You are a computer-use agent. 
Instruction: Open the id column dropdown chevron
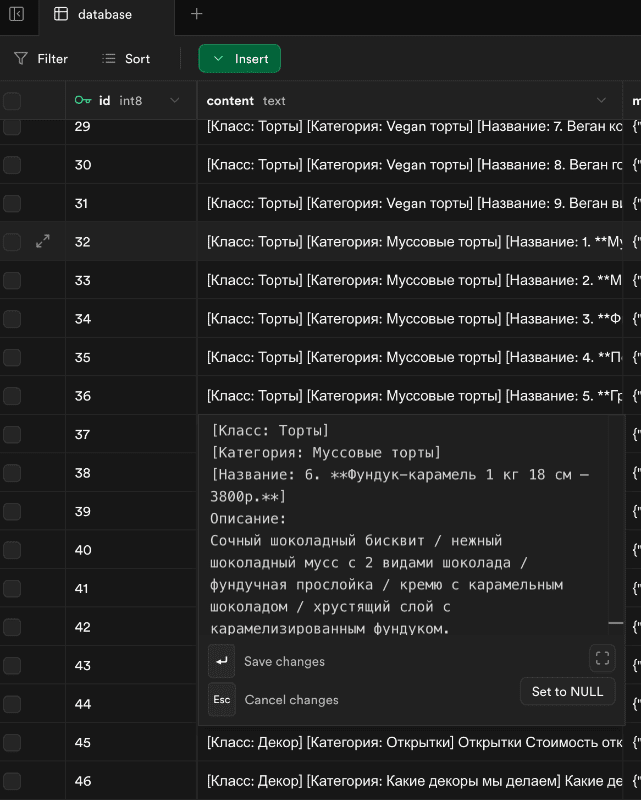click(x=176, y=101)
